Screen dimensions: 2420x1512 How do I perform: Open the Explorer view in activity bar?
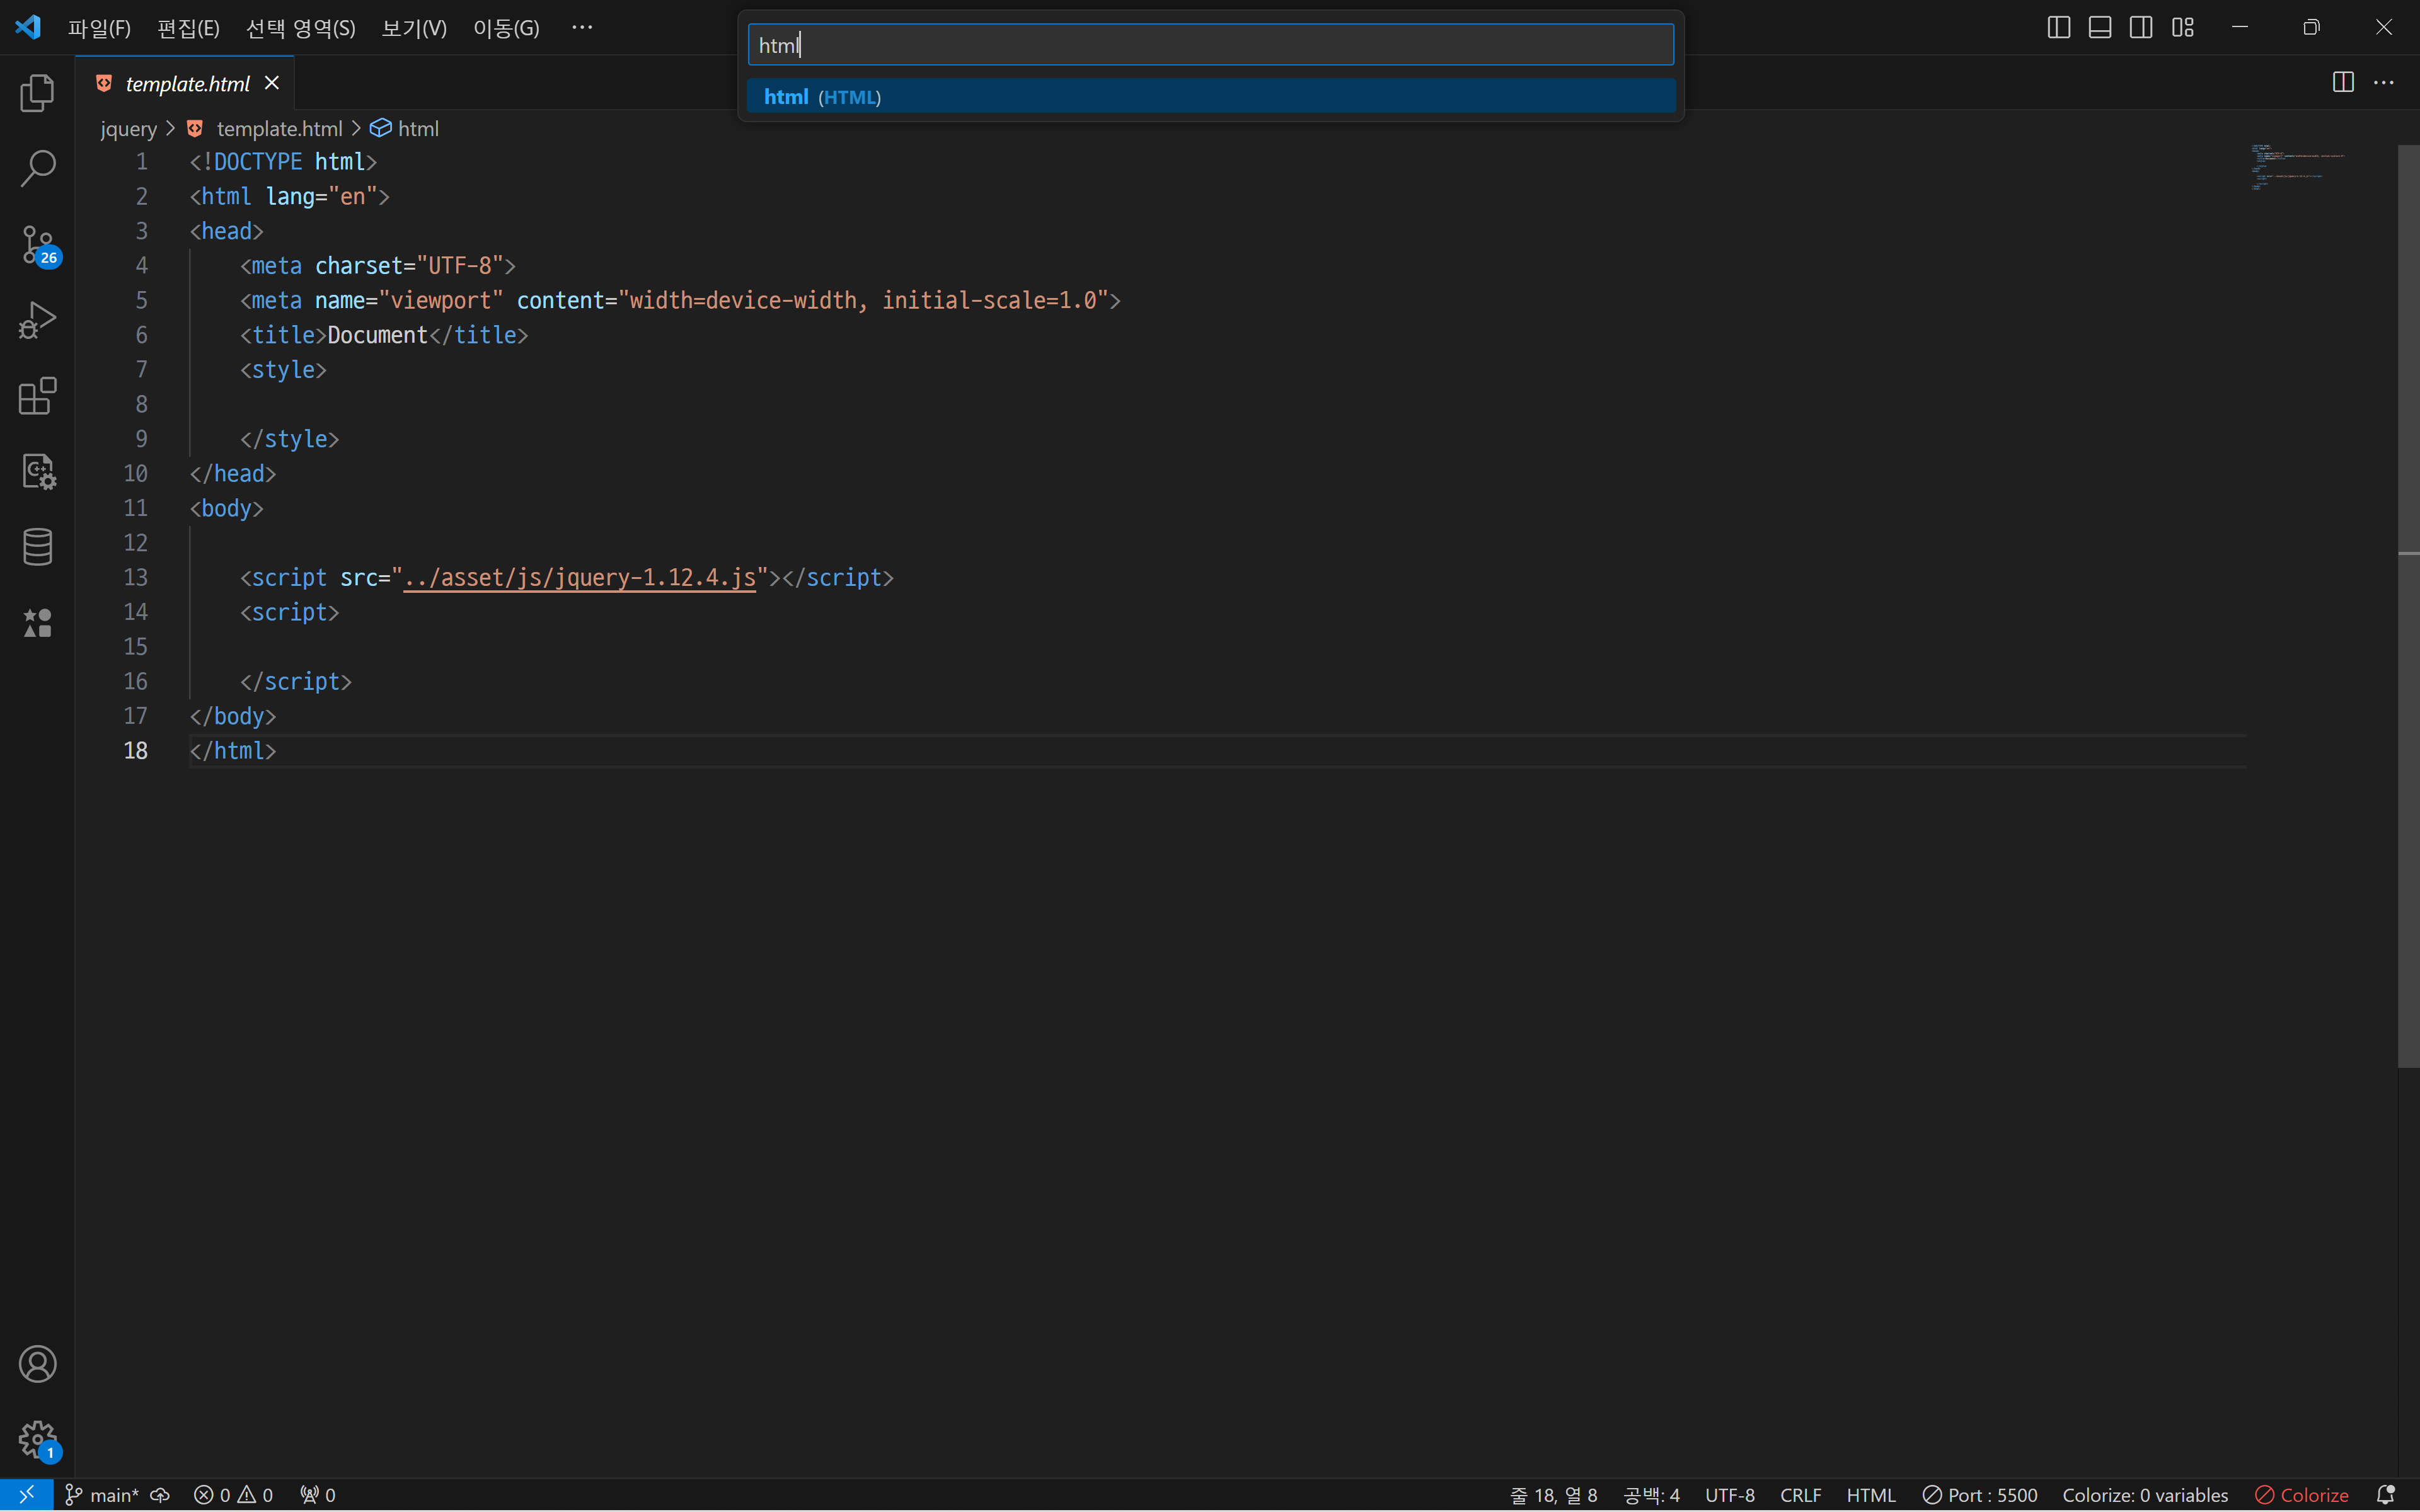tap(37, 93)
